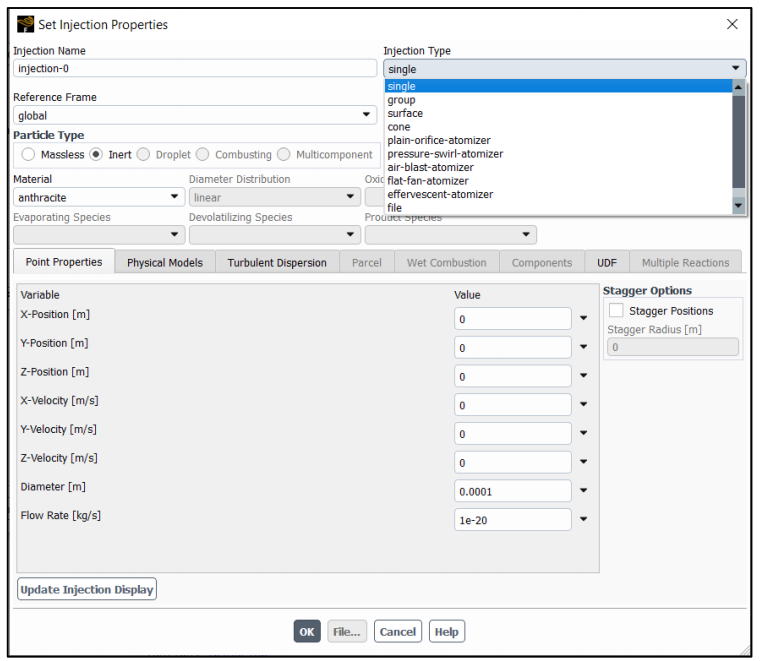Click the Cancel button
760x661 pixels.
398,631
